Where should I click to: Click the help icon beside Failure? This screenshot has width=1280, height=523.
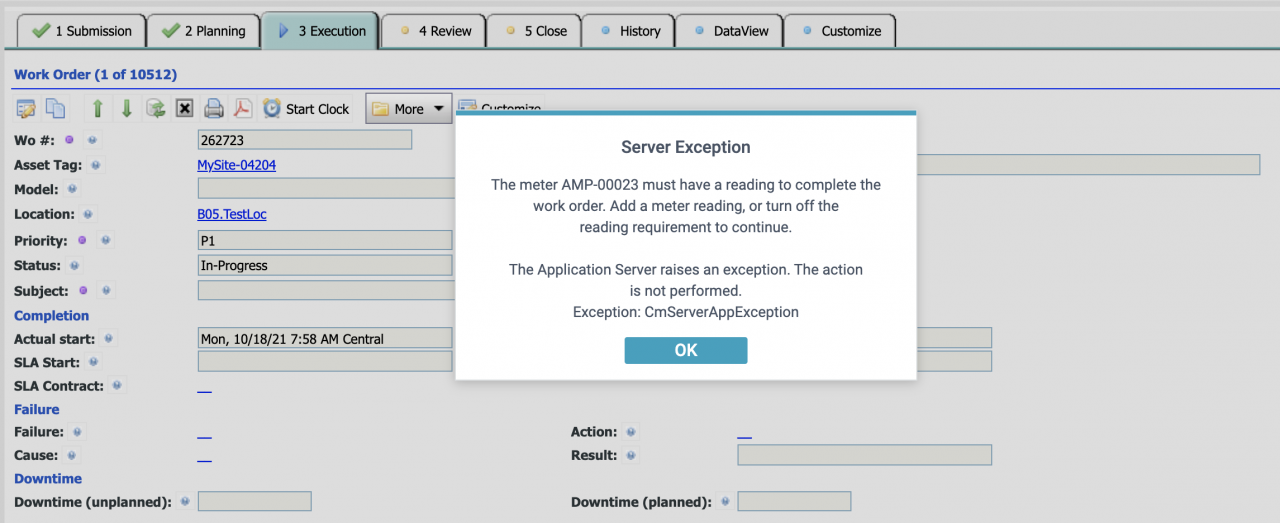77,432
